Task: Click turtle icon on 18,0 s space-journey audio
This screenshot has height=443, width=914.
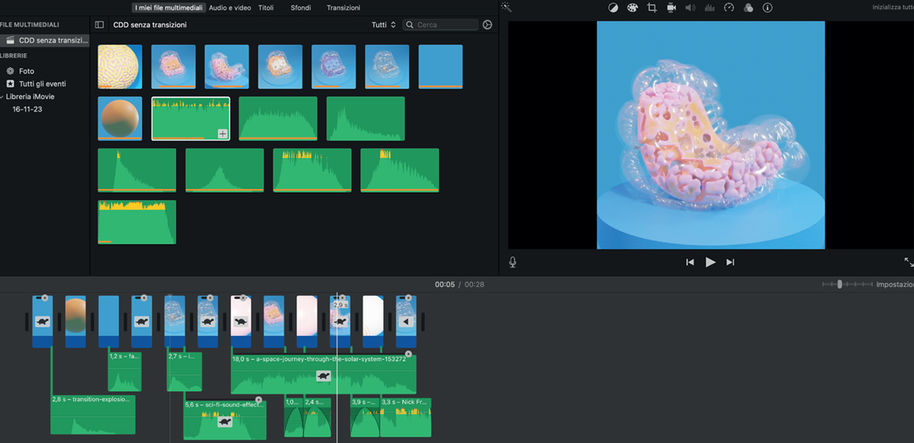Action: point(323,376)
